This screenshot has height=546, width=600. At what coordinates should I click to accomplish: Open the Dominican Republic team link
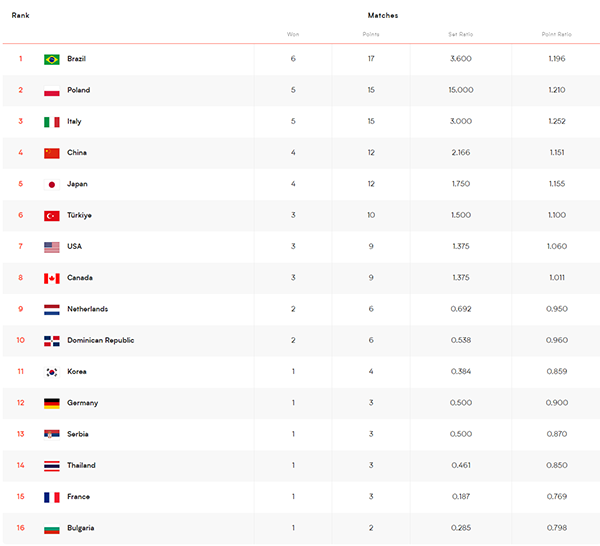click(101, 340)
